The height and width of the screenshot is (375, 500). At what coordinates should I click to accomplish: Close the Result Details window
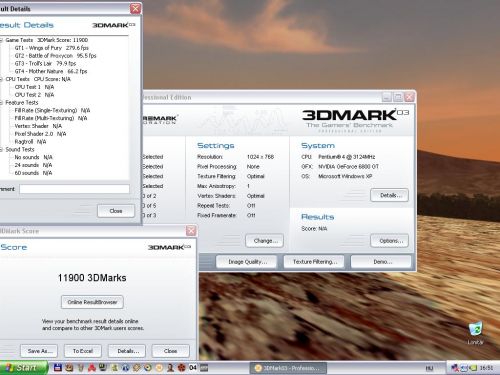tap(135, 8)
